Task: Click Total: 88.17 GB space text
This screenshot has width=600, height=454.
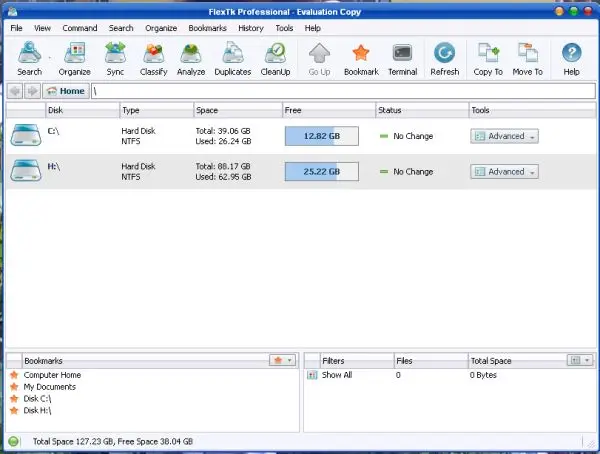Action: (x=223, y=166)
